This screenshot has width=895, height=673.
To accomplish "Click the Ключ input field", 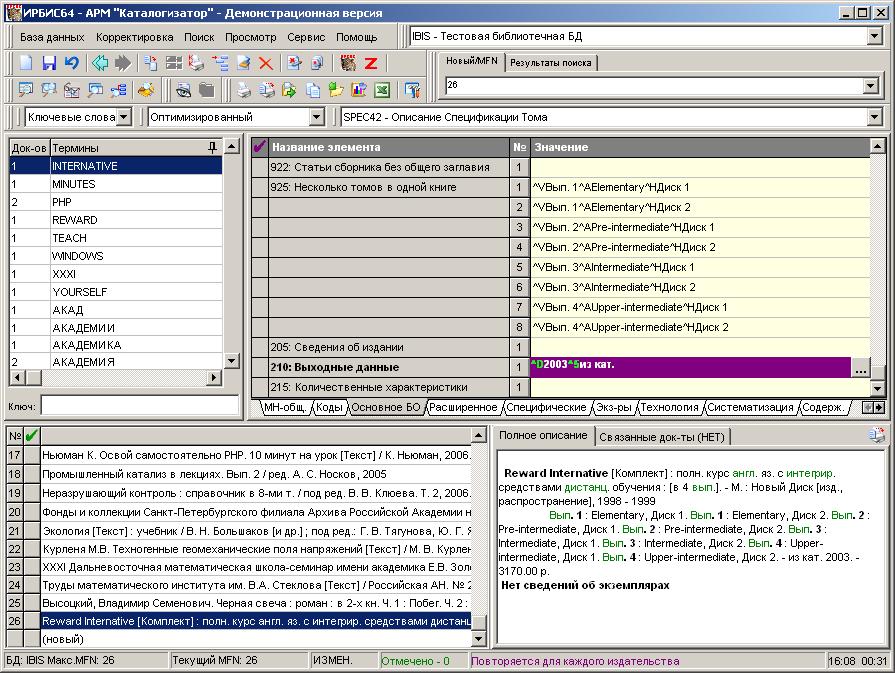I will click(x=140, y=406).
